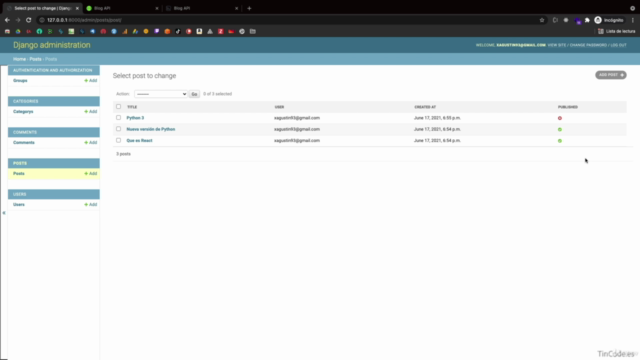Check the Que es React checkbox
The height and width of the screenshot is (360, 640).
pos(118,140)
